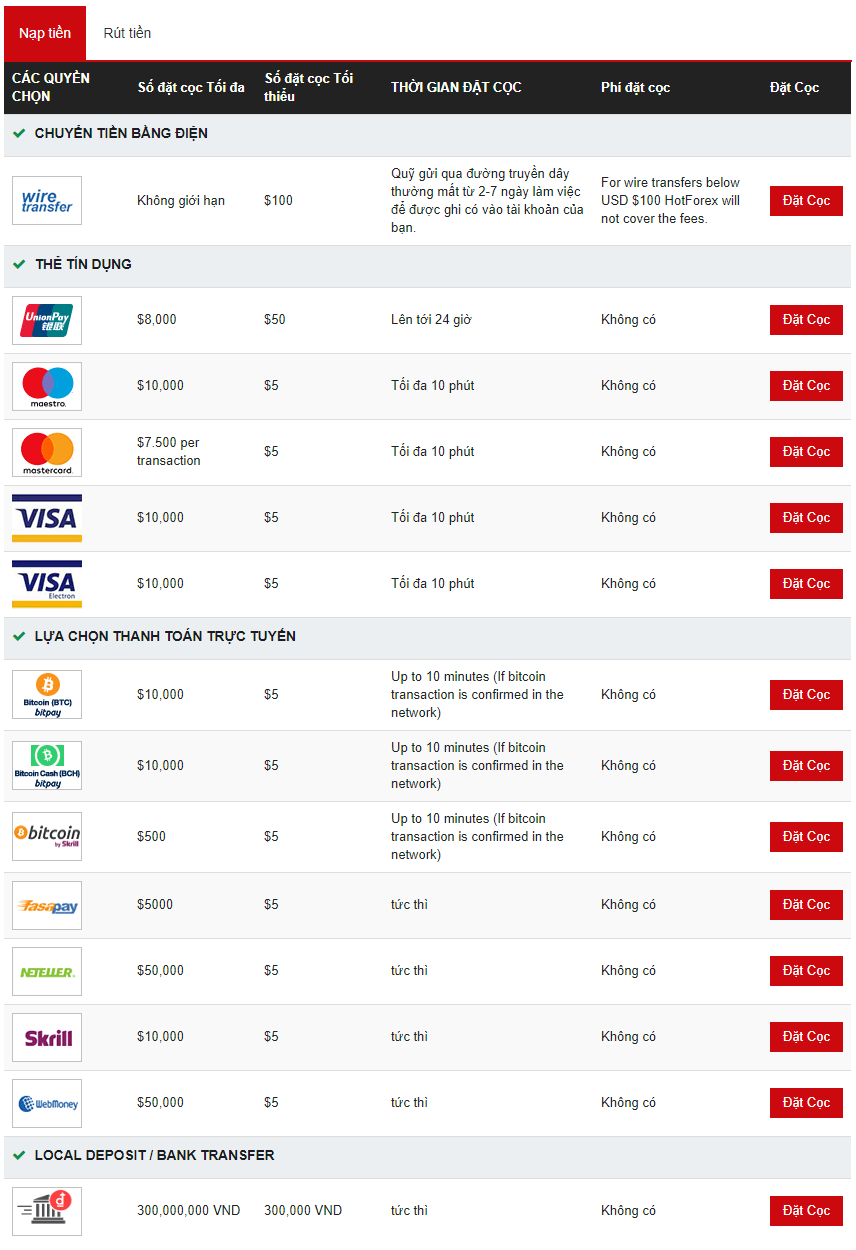This screenshot has width=856, height=1250.
Task: Switch to the Rút tiền tab
Action: (127, 33)
